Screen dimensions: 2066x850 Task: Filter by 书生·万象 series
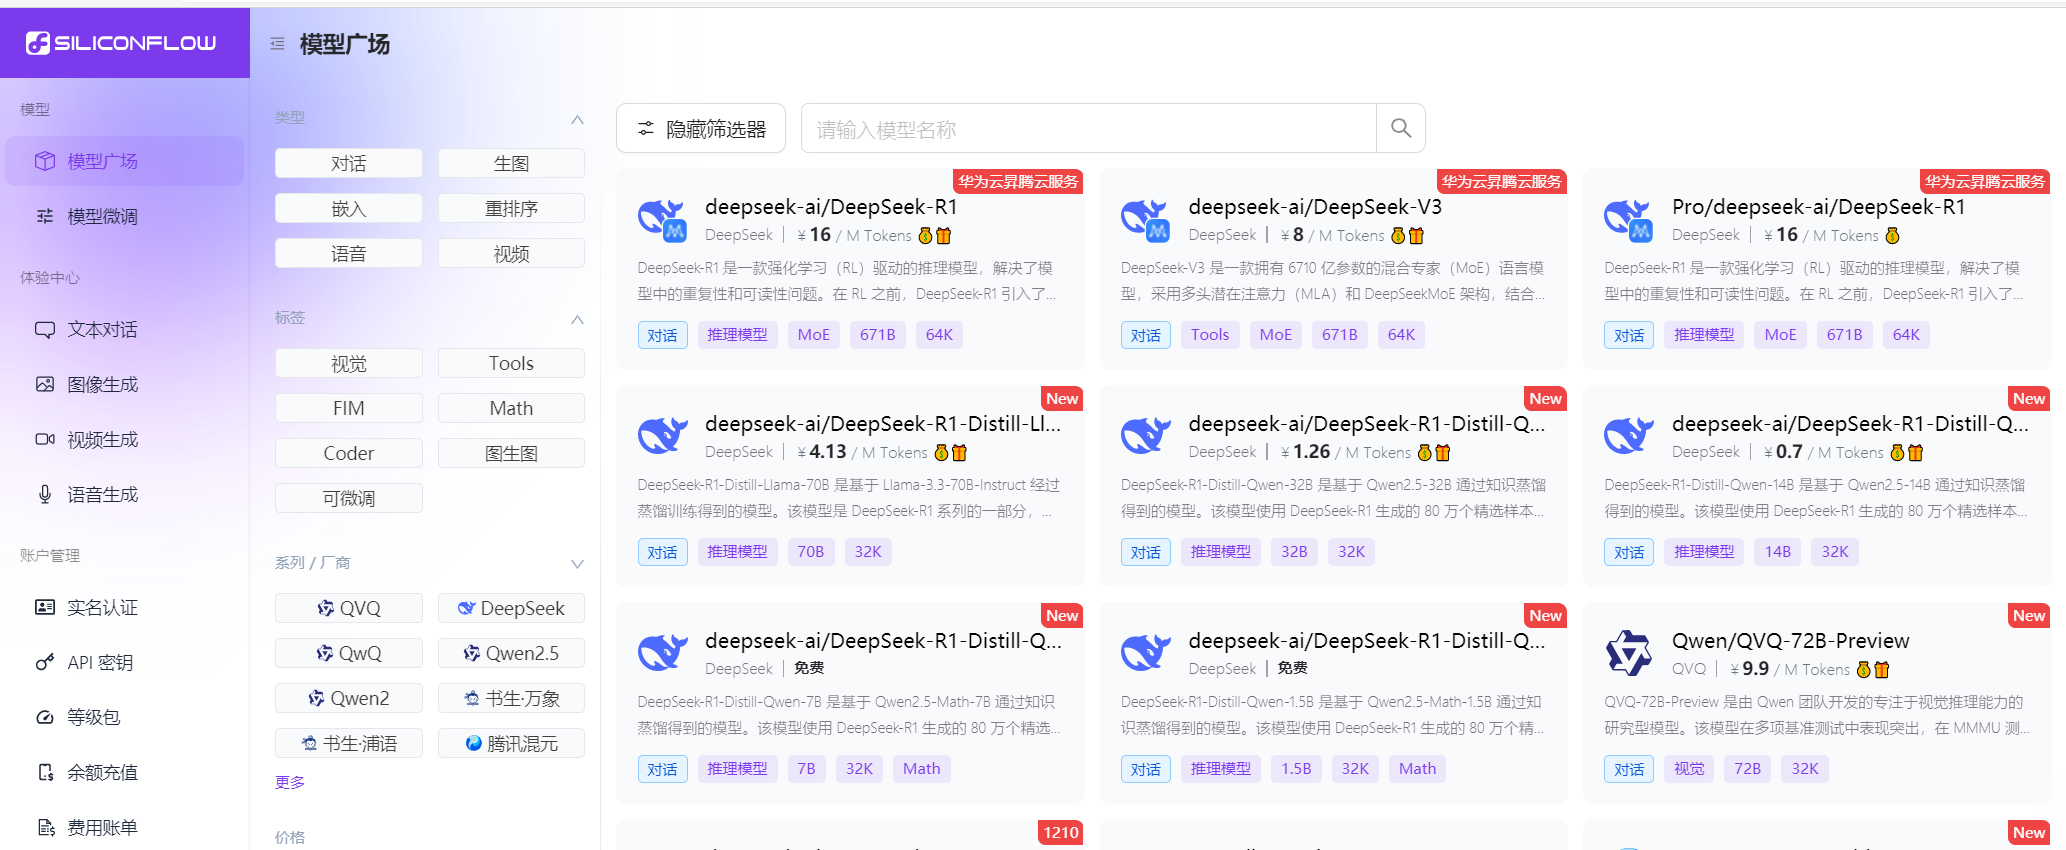tap(511, 698)
